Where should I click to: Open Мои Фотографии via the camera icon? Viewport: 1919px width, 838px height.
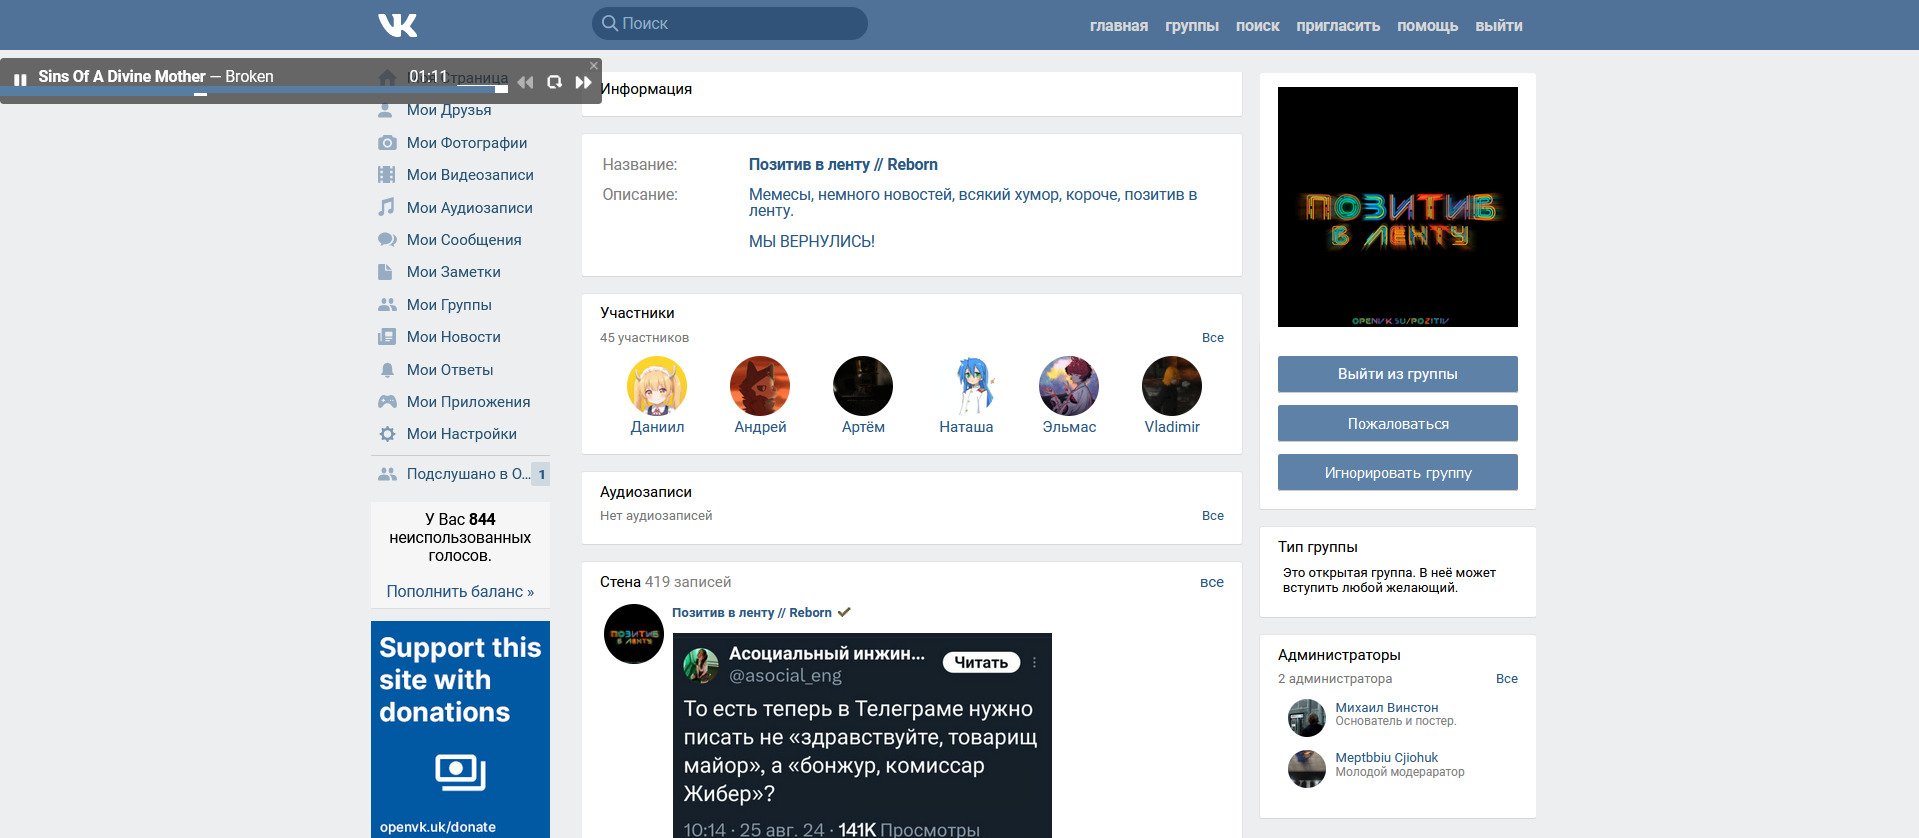tap(387, 143)
